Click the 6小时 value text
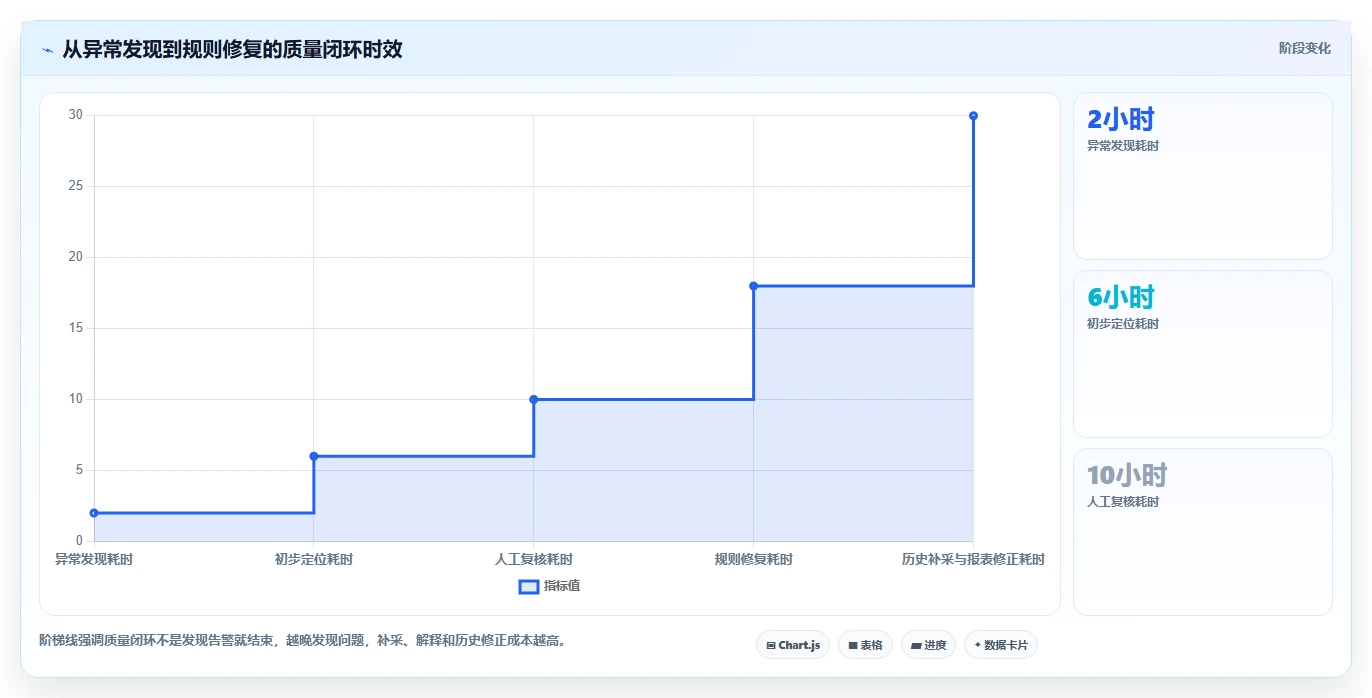 [x=1121, y=298]
